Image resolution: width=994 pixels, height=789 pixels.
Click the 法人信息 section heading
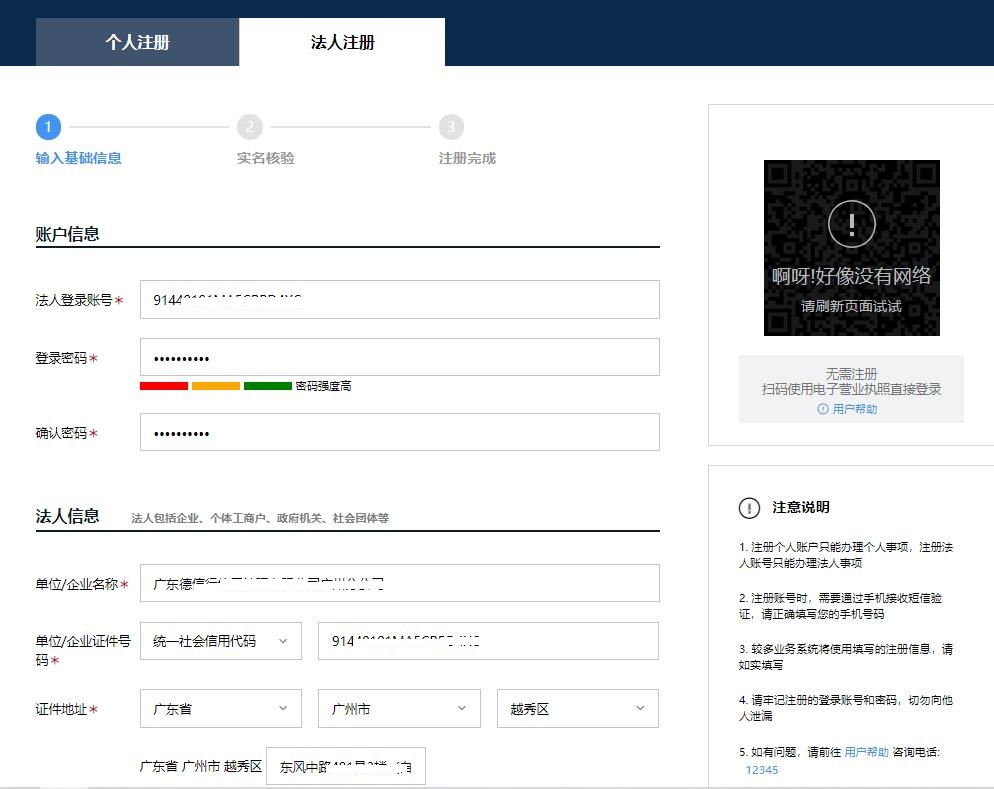point(67,516)
